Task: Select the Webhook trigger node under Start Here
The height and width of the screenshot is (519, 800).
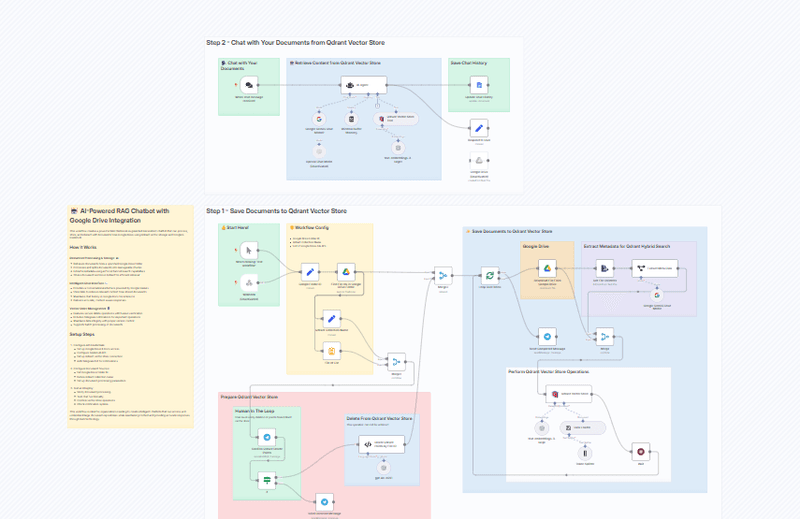Action: point(247,283)
